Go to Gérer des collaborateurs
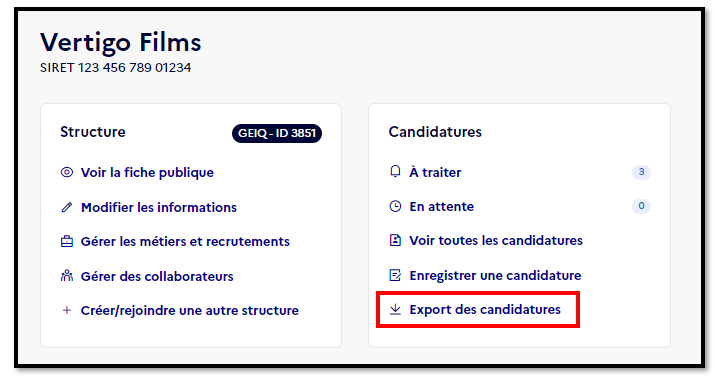Image resolution: width=717 pixels, height=384 pixels. click(x=157, y=276)
